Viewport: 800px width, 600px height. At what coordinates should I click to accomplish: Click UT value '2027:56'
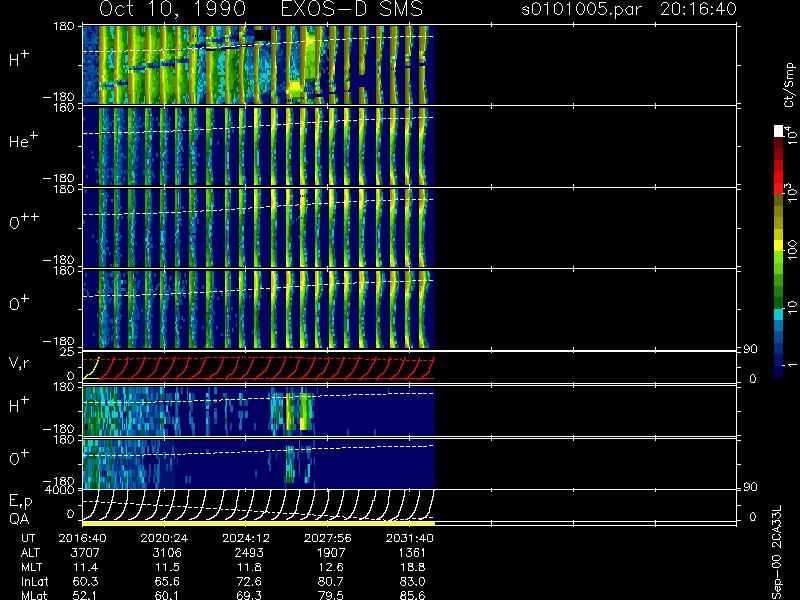[328, 538]
